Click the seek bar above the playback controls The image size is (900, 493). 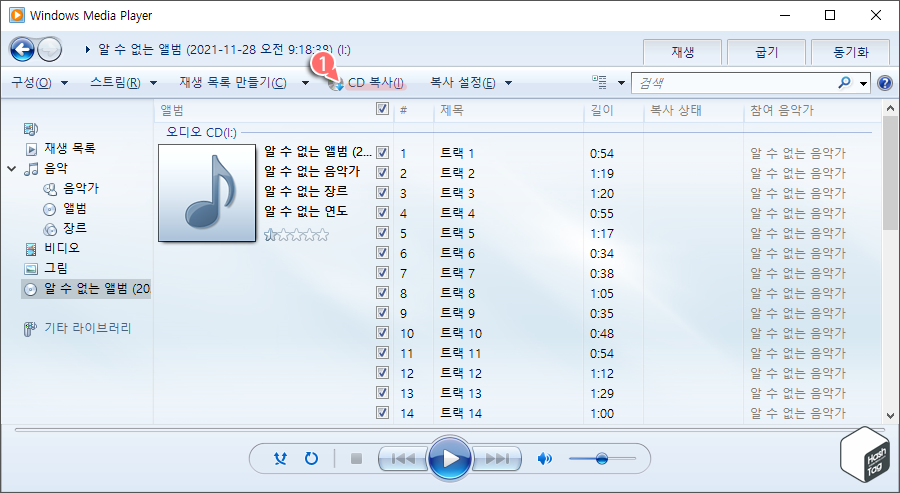[x=450, y=429]
